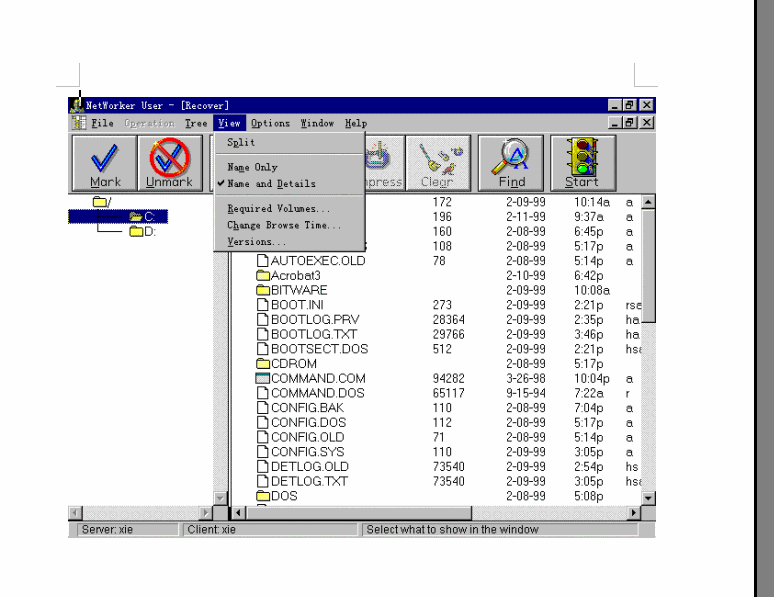
Task: Click the Mark toolbar button
Action: click(105, 163)
